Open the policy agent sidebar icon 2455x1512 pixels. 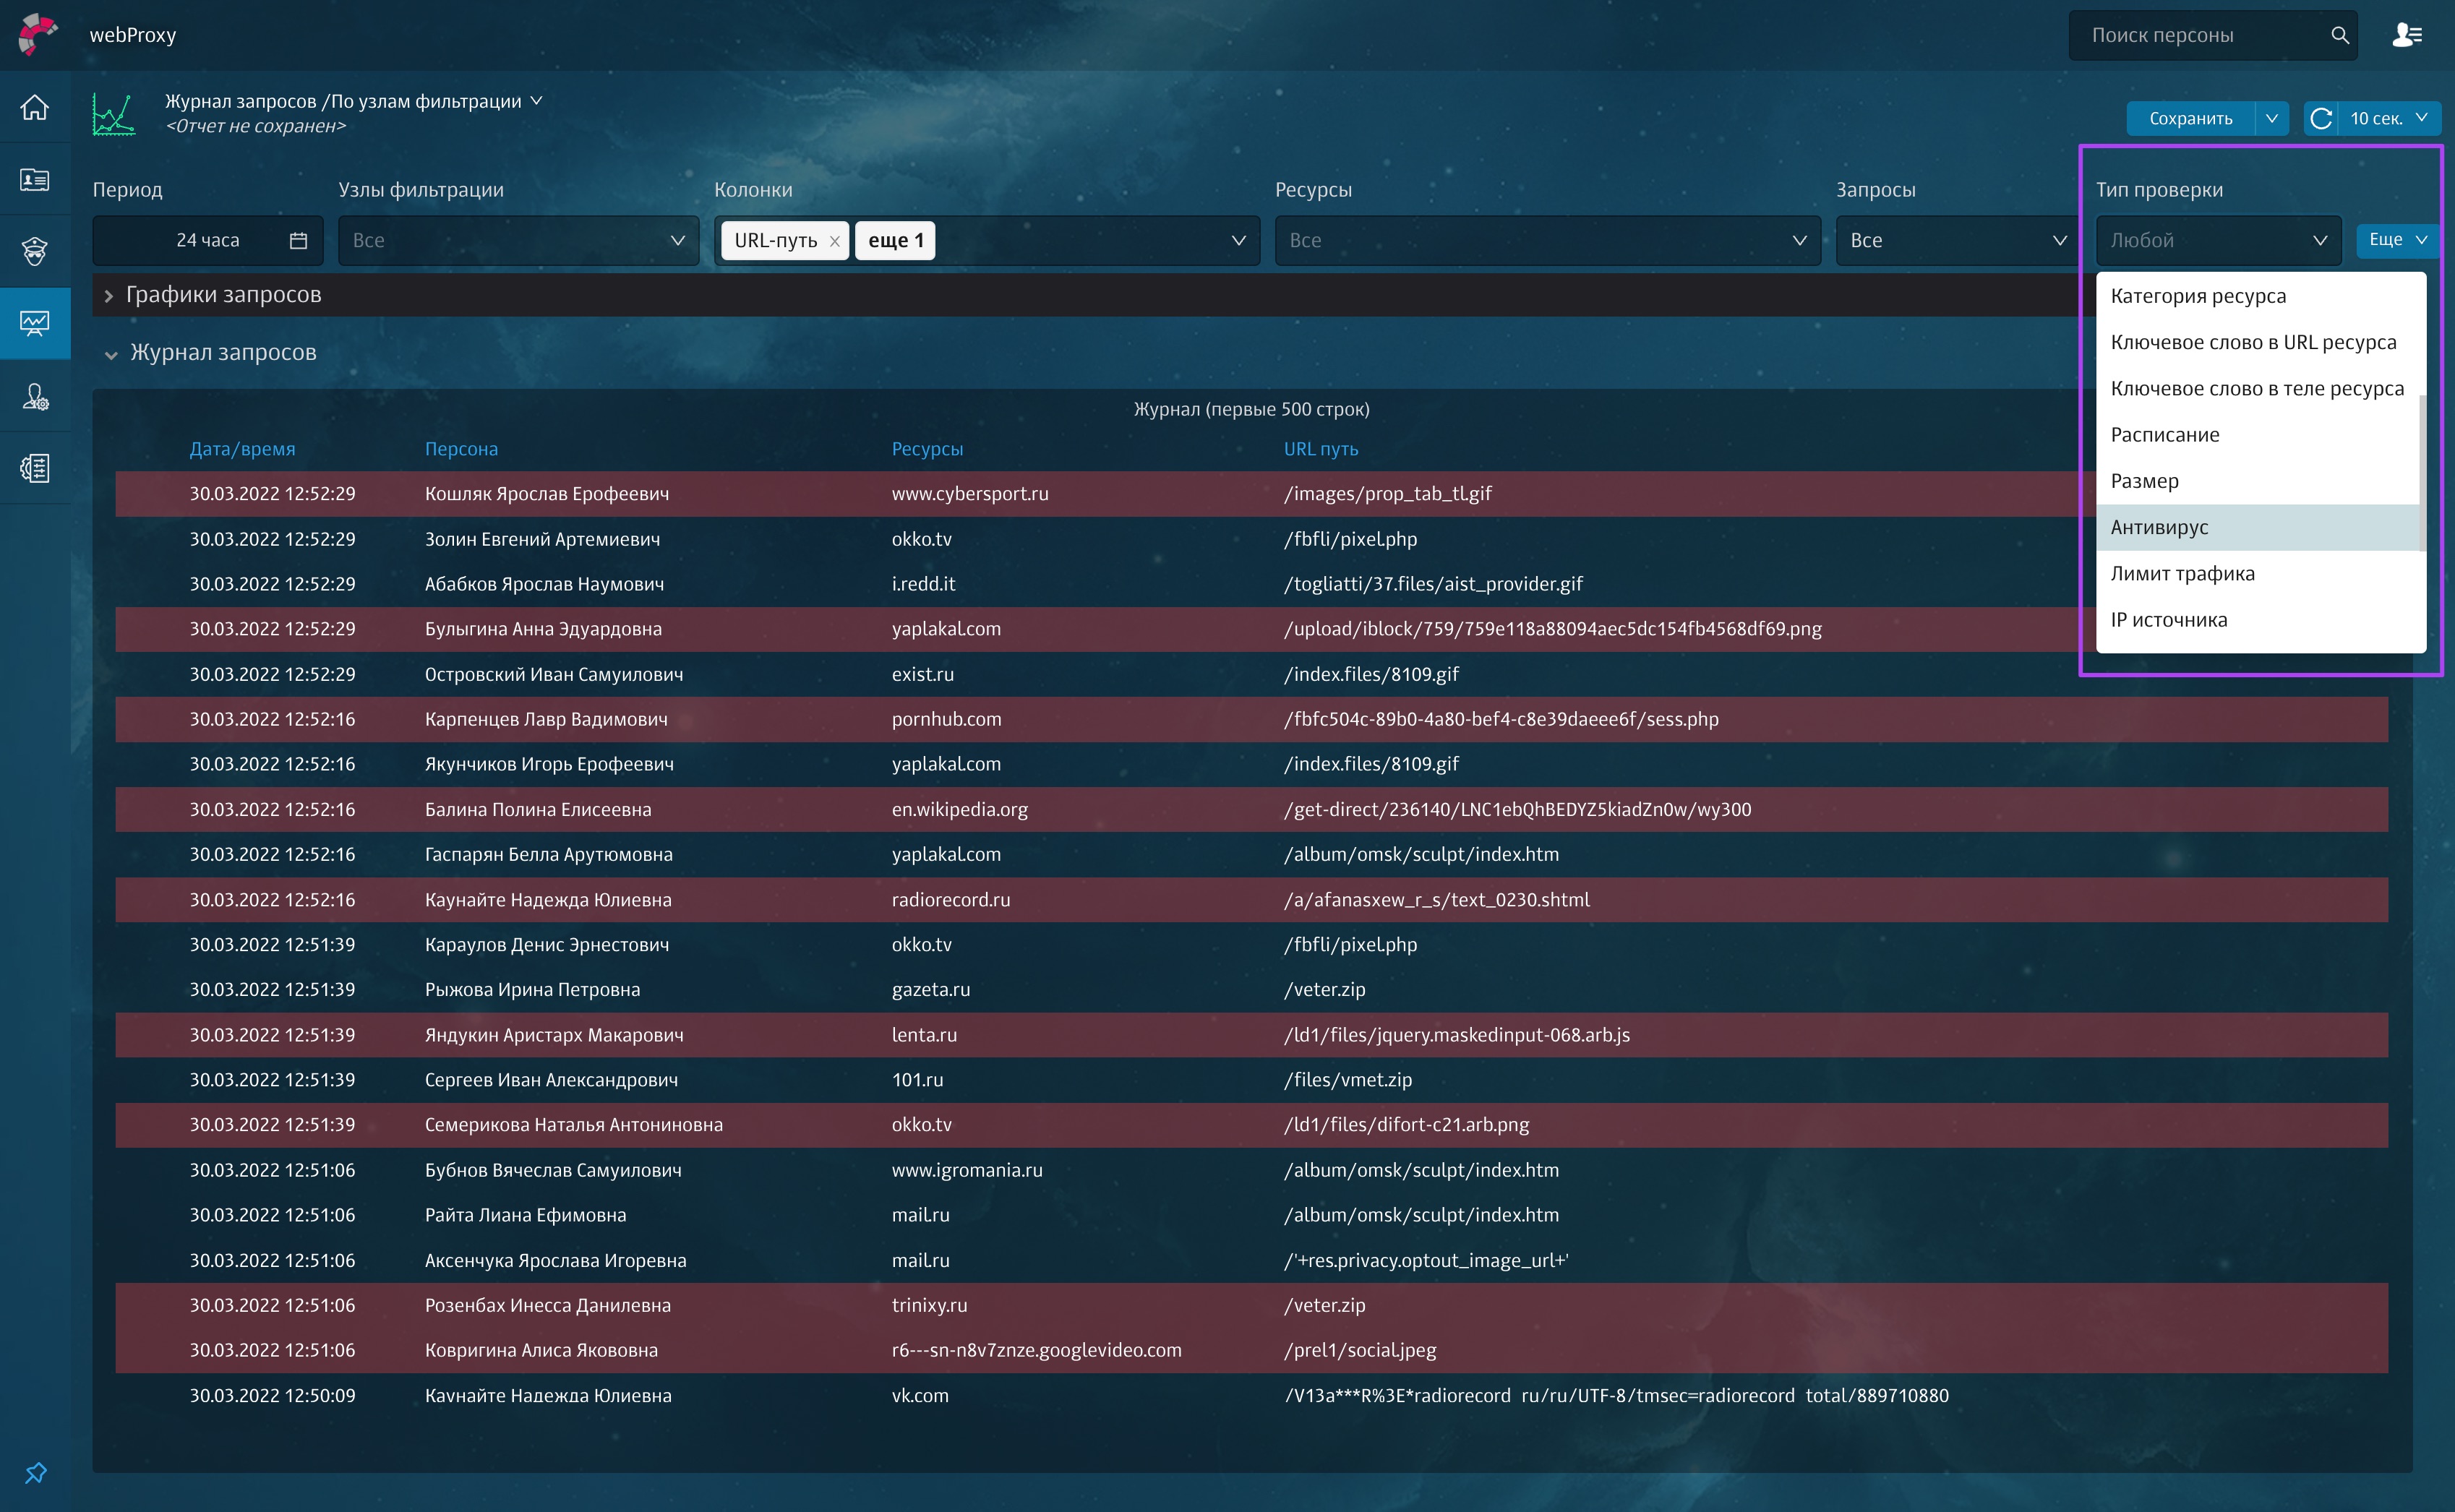tap(35, 251)
